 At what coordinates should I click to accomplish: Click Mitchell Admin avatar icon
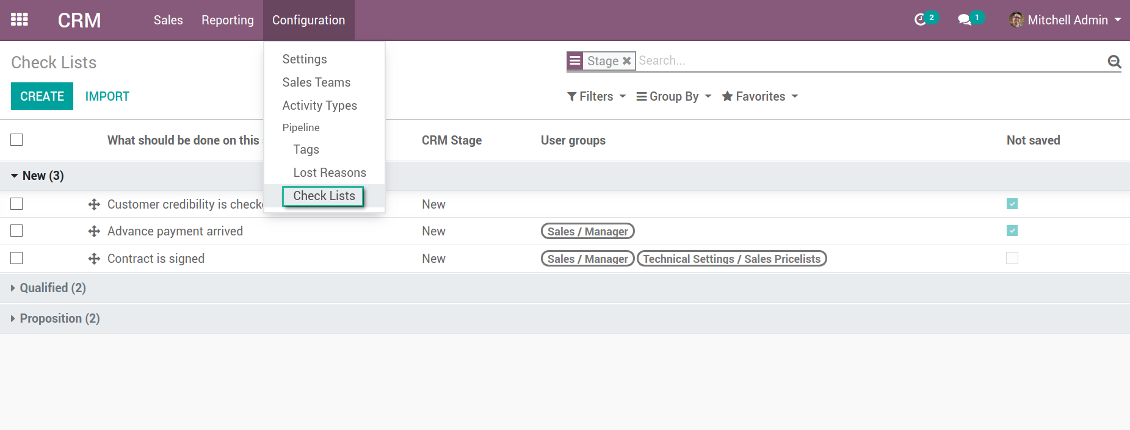(x=1017, y=20)
